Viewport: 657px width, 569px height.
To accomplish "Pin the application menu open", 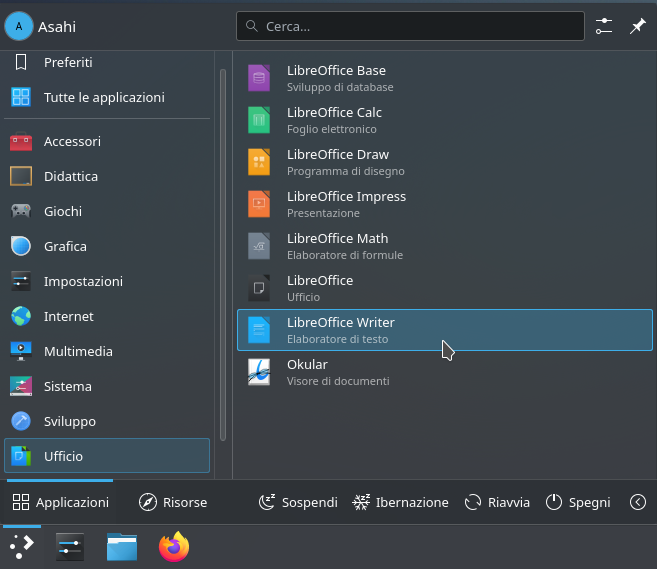I will pyautogui.click(x=637, y=27).
